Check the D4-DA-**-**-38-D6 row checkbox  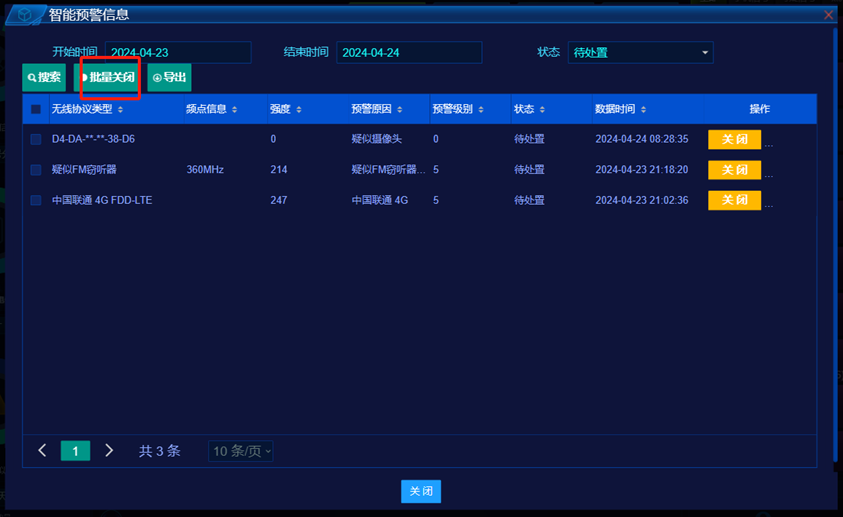pyautogui.click(x=36, y=139)
